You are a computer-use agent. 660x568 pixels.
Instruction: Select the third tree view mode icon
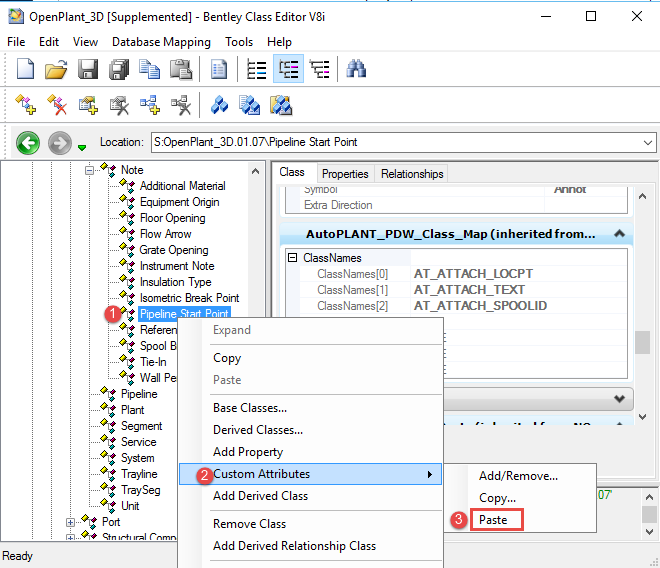pos(319,69)
